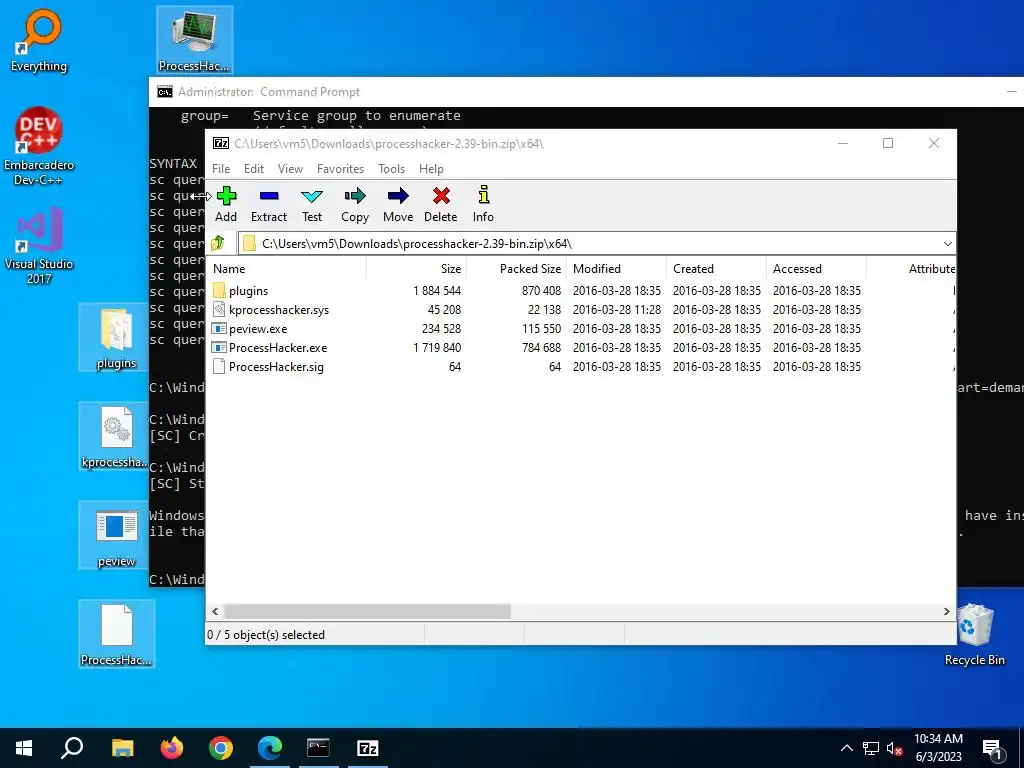The width and height of the screenshot is (1024, 768).
Task: Click the network tray icon
Action: point(871,748)
